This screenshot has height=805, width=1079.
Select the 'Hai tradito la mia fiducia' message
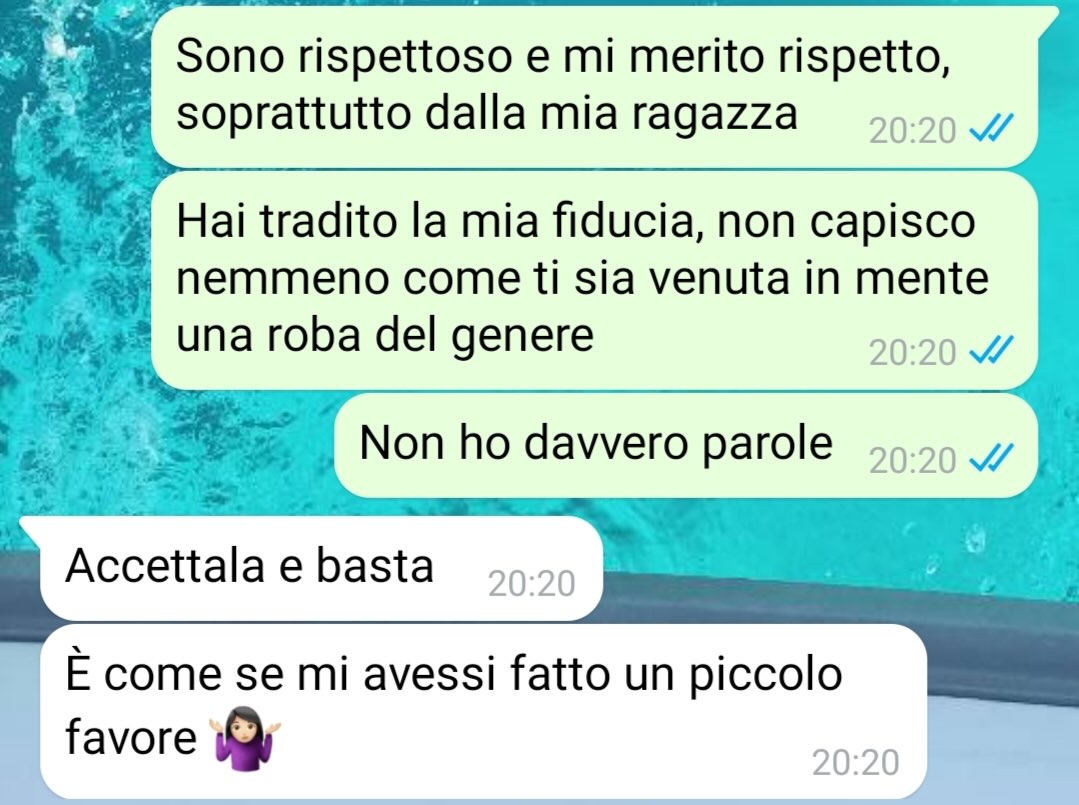[595, 281]
